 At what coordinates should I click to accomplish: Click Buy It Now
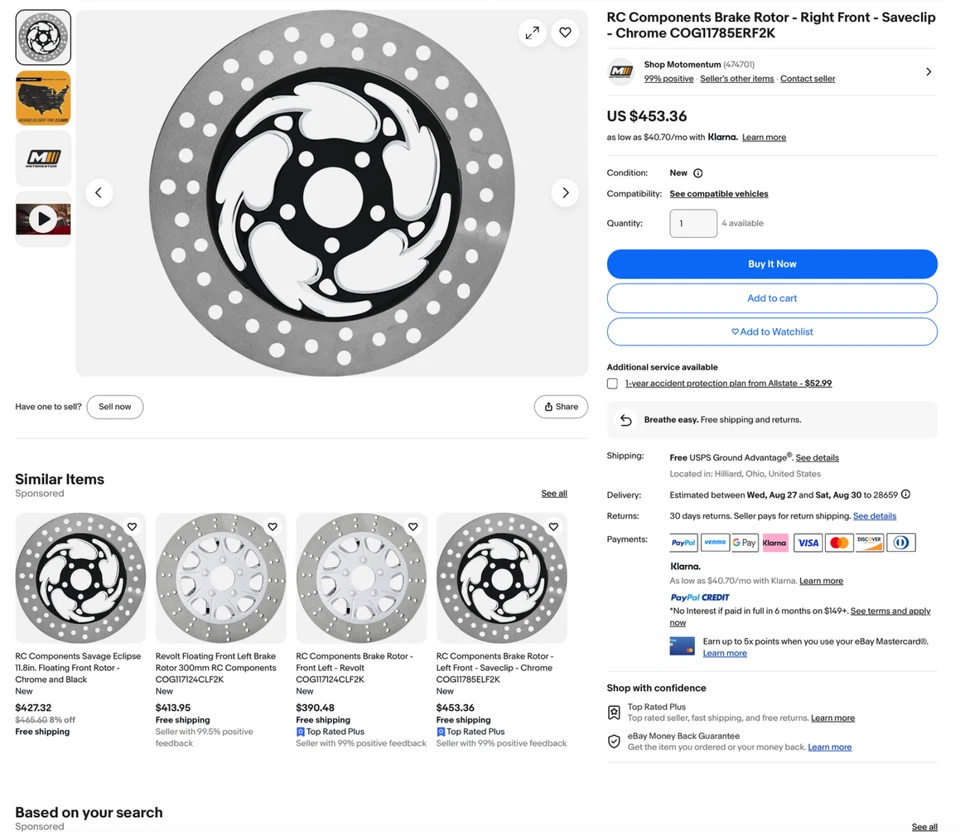[772, 263]
